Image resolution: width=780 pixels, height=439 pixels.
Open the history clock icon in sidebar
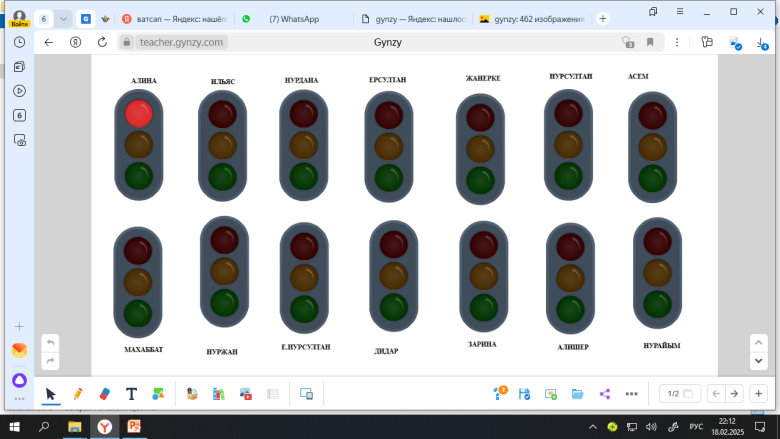coord(19,42)
